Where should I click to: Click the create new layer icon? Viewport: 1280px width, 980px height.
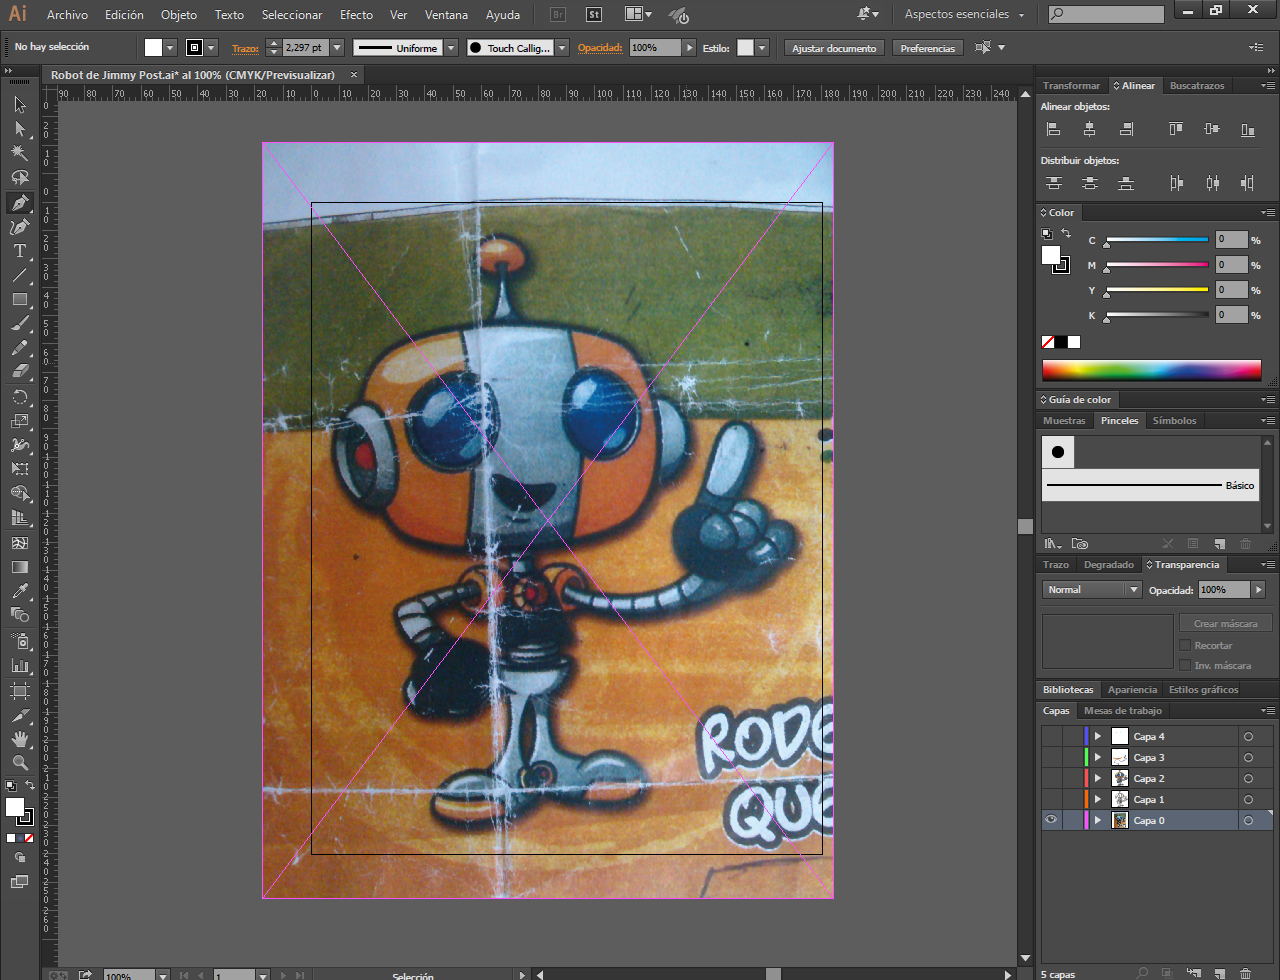pos(1219,973)
